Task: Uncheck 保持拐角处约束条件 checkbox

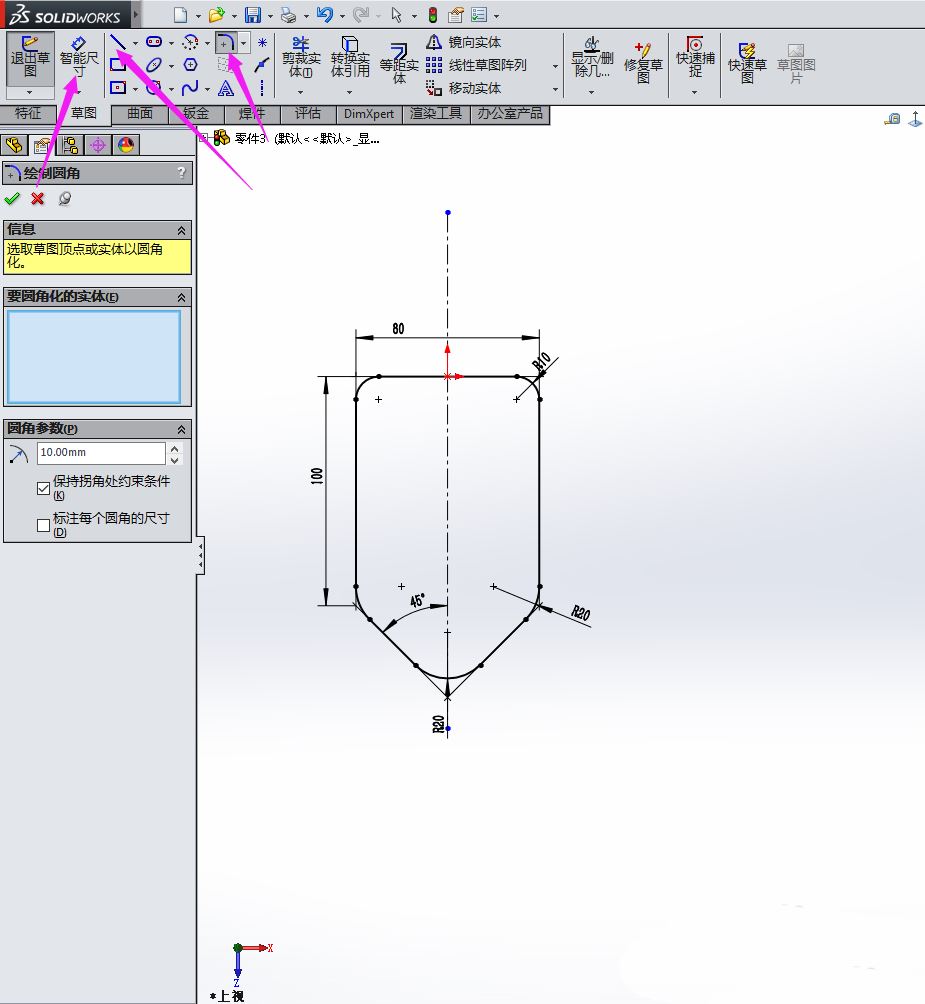Action: pyautogui.click(x=43, y=488)
